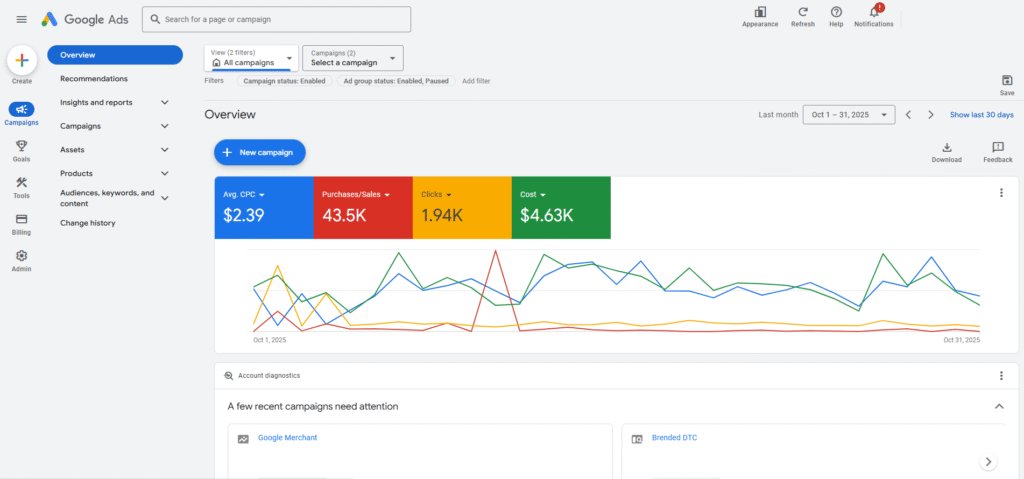Screen dimensions: 1024x479
Task: Open the date range dropdown
Action: [849, 115]
